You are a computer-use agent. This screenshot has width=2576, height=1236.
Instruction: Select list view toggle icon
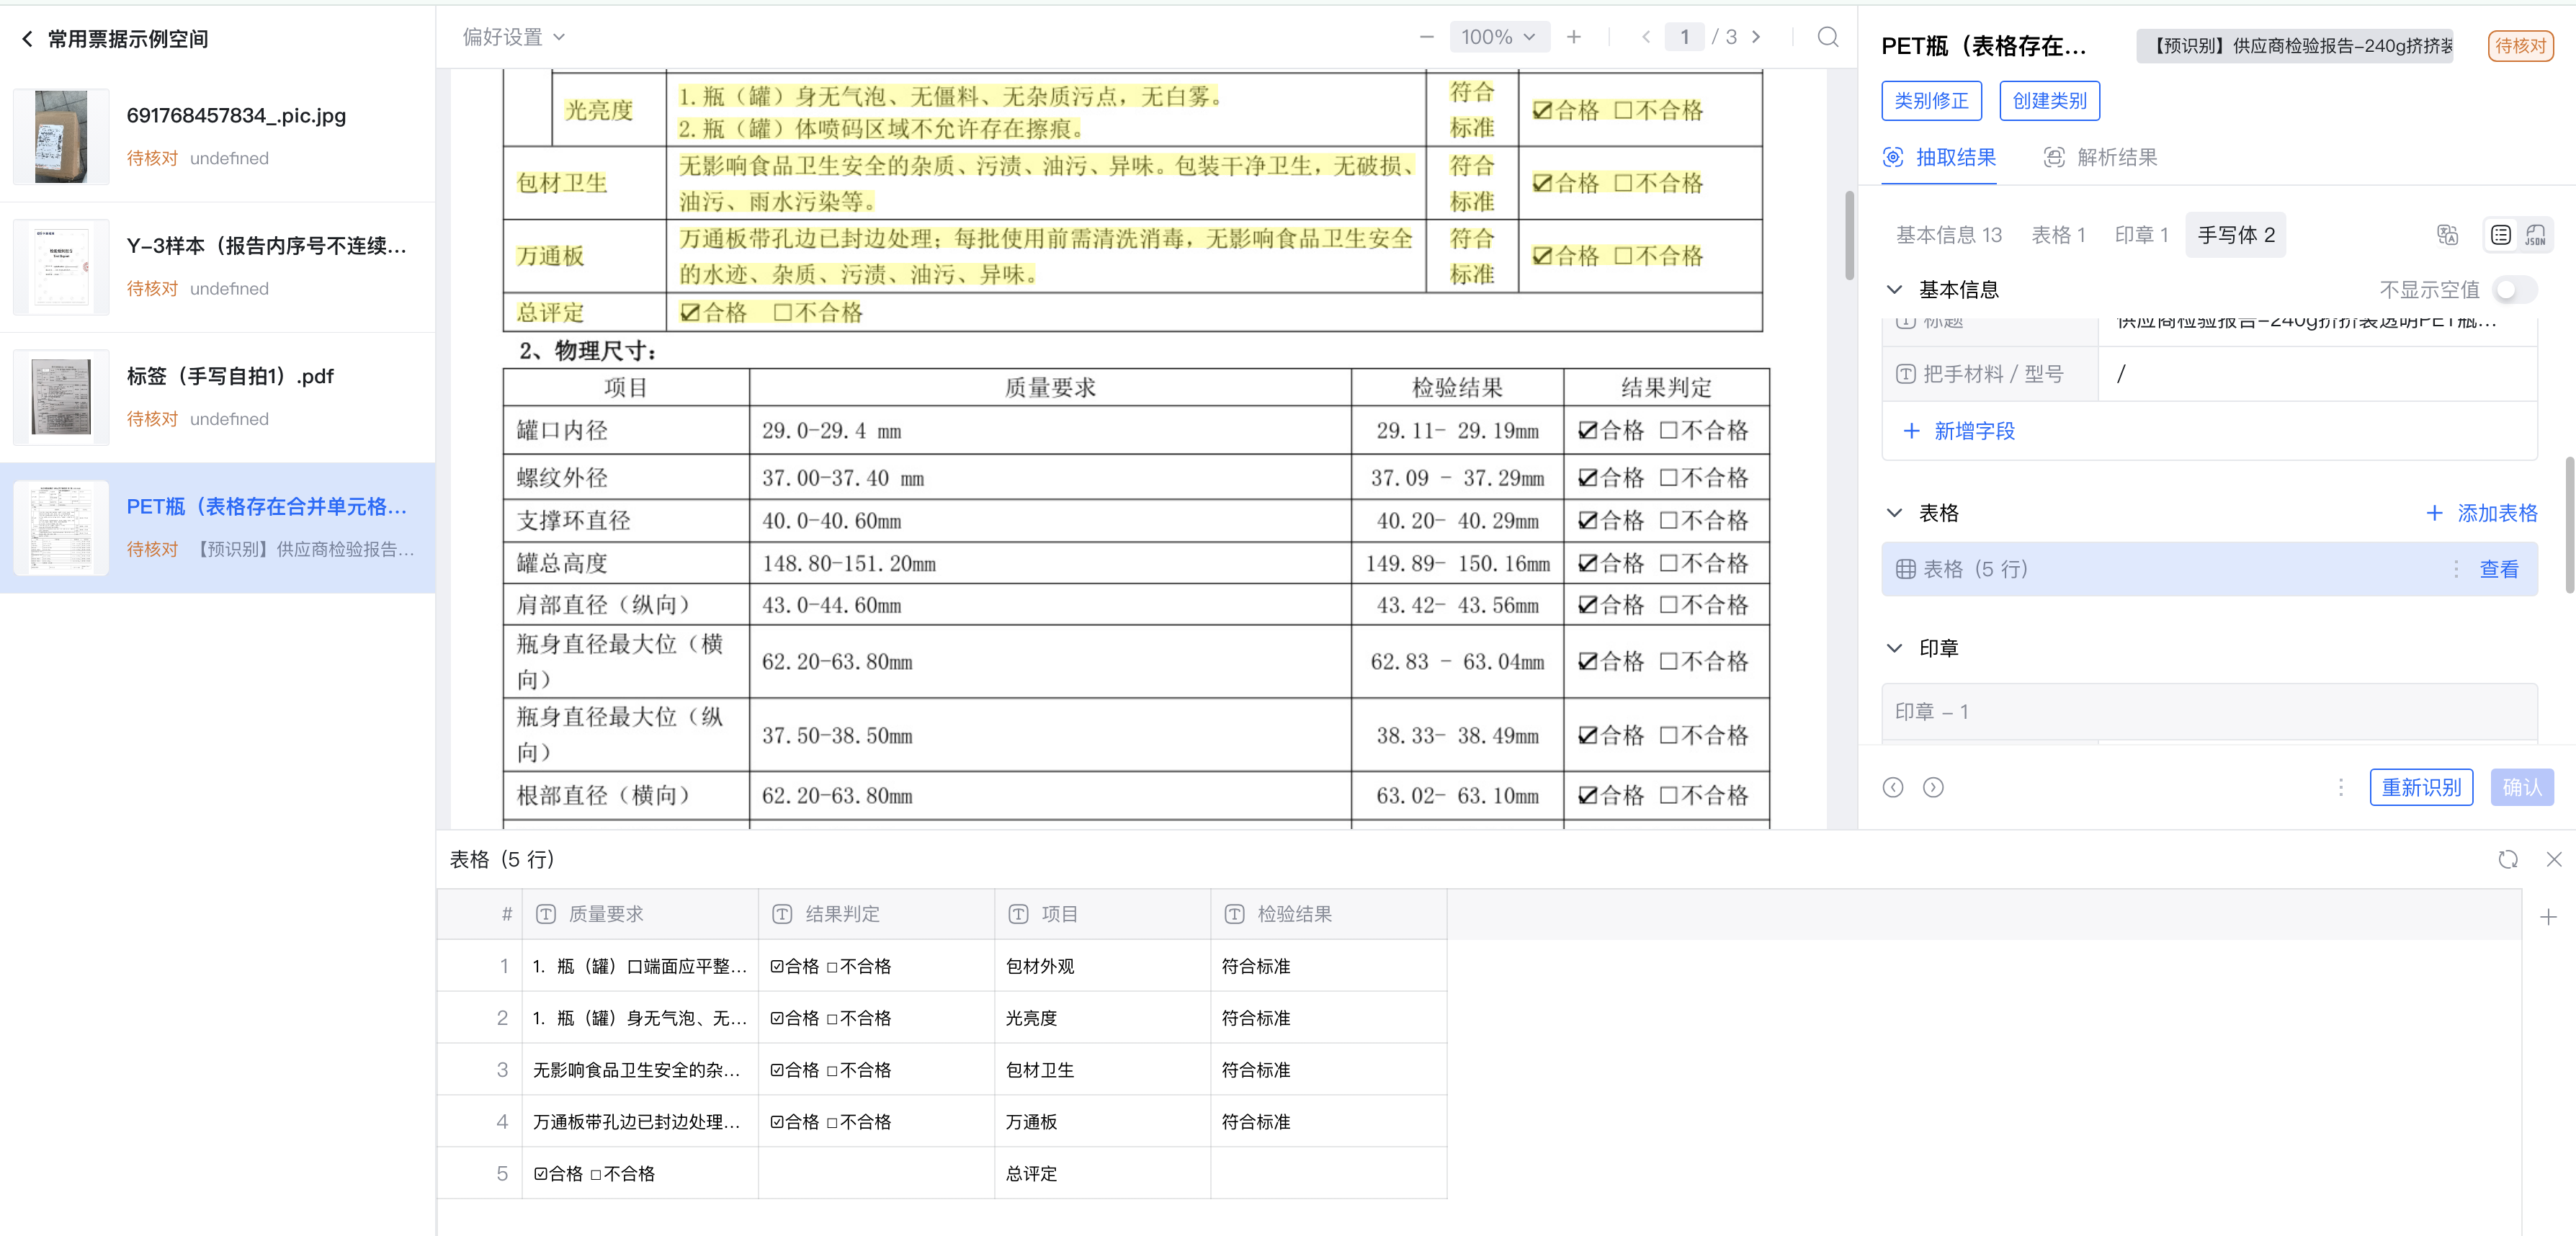(2500, 235)
